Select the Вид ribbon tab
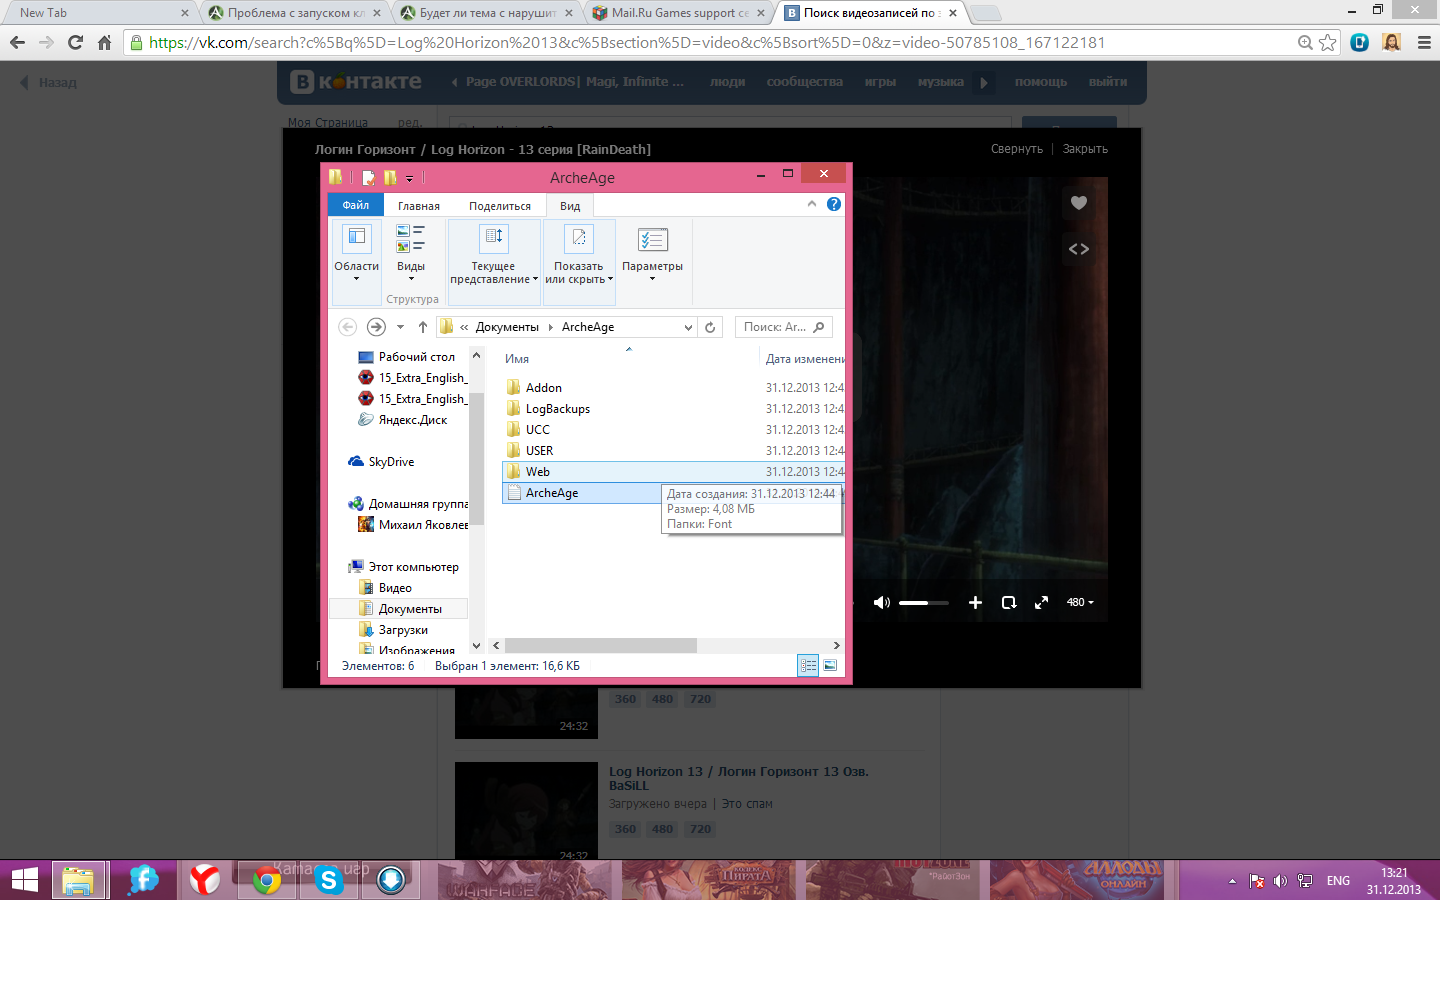Screen dimensions: 1440x1004 pyautogui.click(x=570, y=206)
